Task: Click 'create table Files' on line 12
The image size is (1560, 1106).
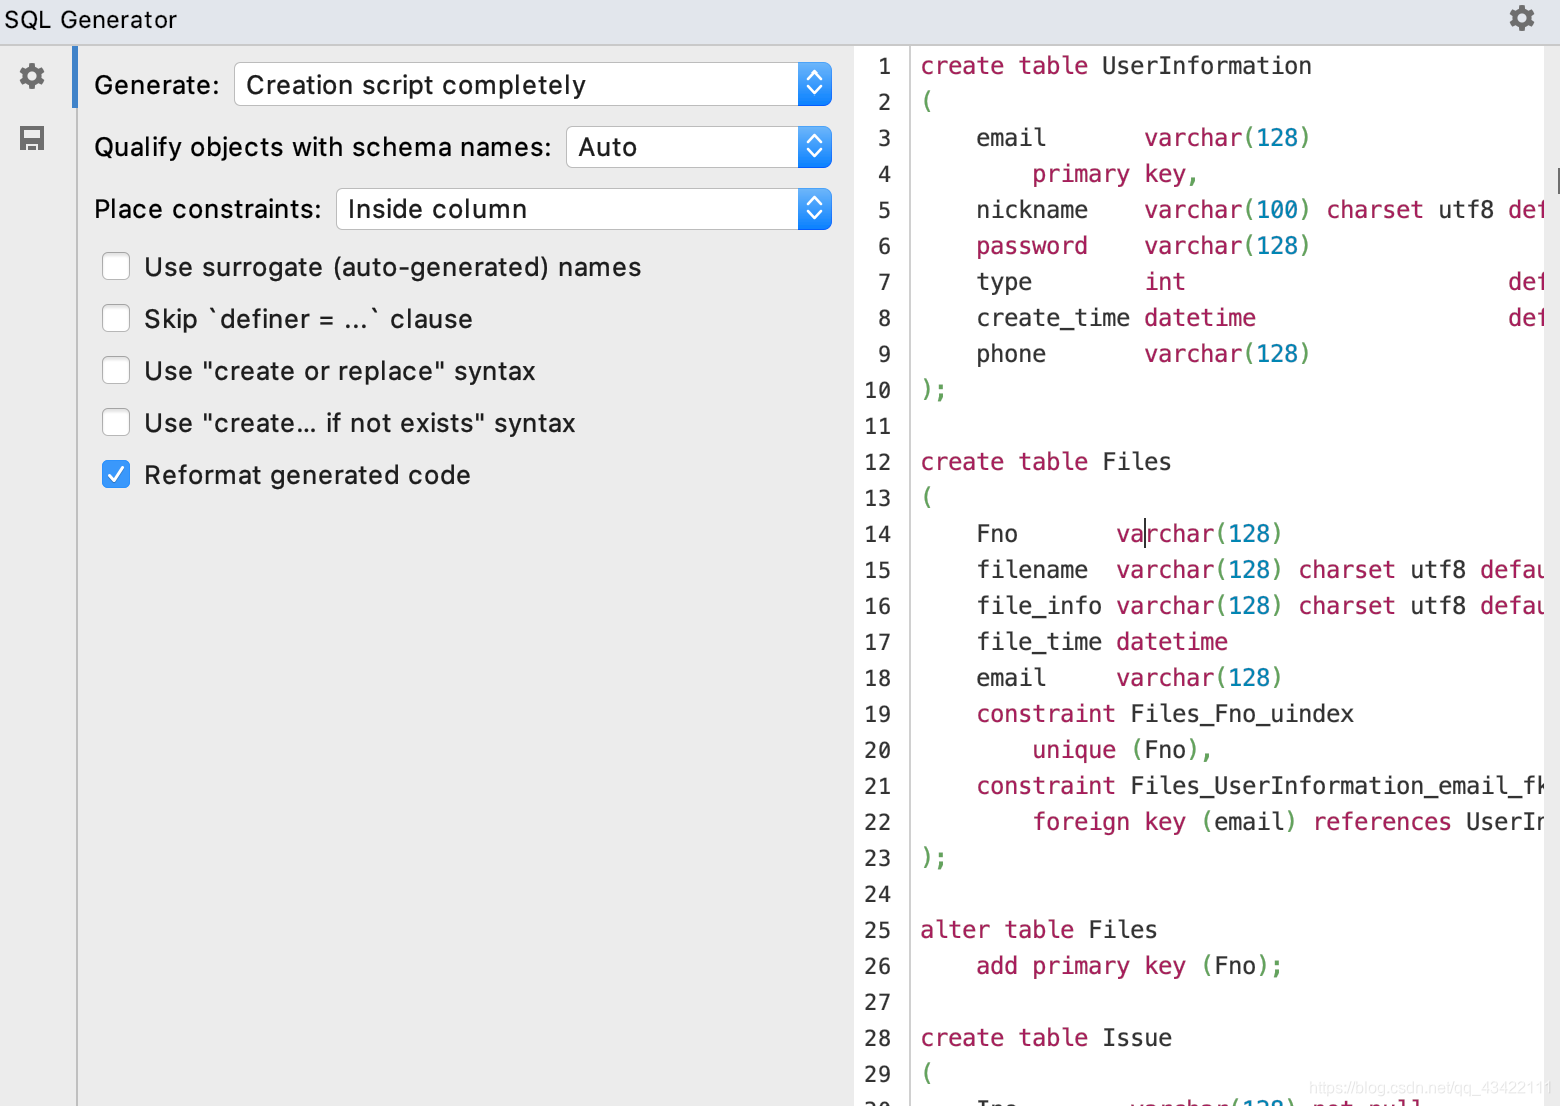Action: 1046,462
